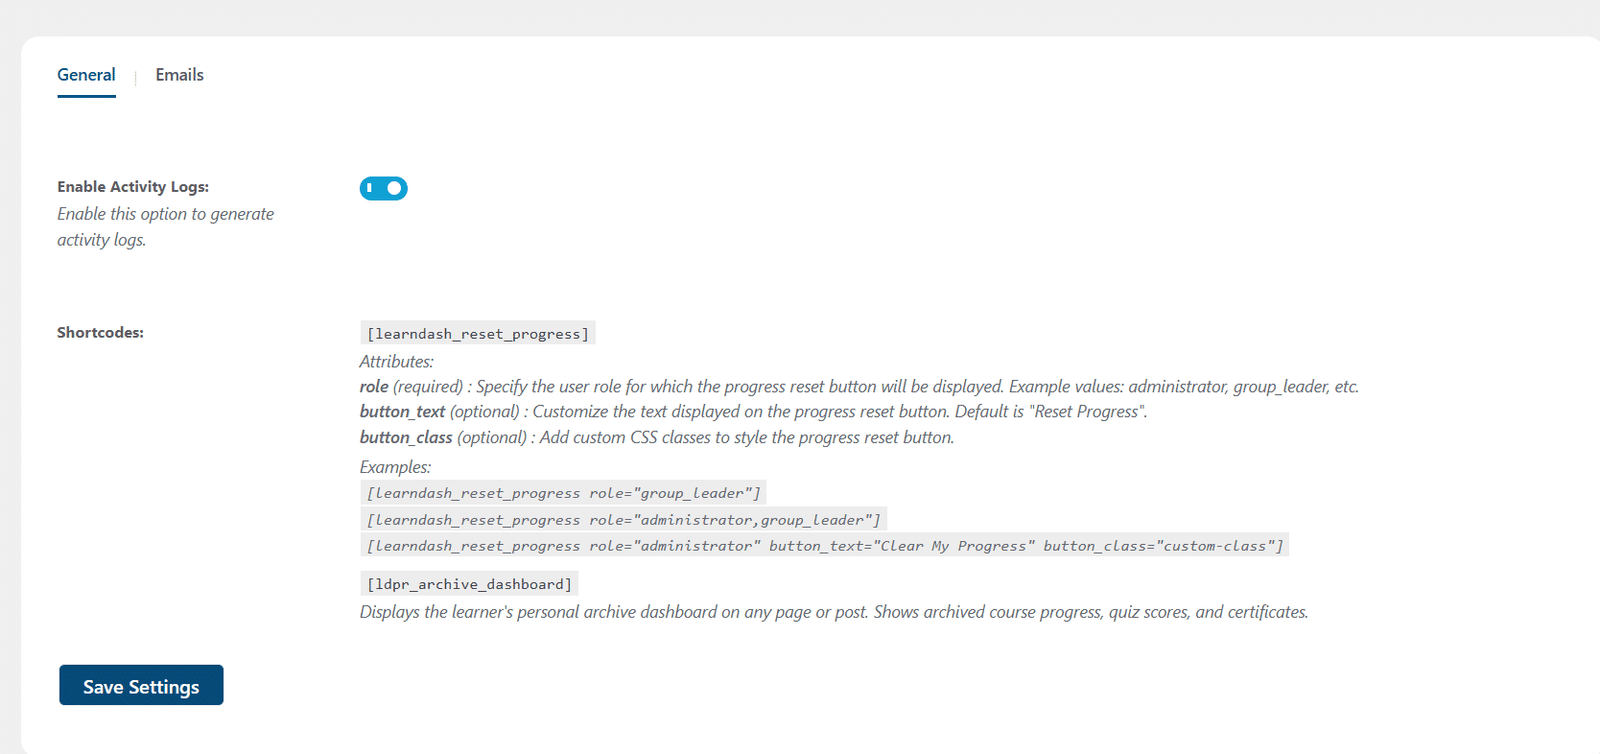
Task: Click the bold 'button_class' attribute name
Action: (x=406, y=438)
